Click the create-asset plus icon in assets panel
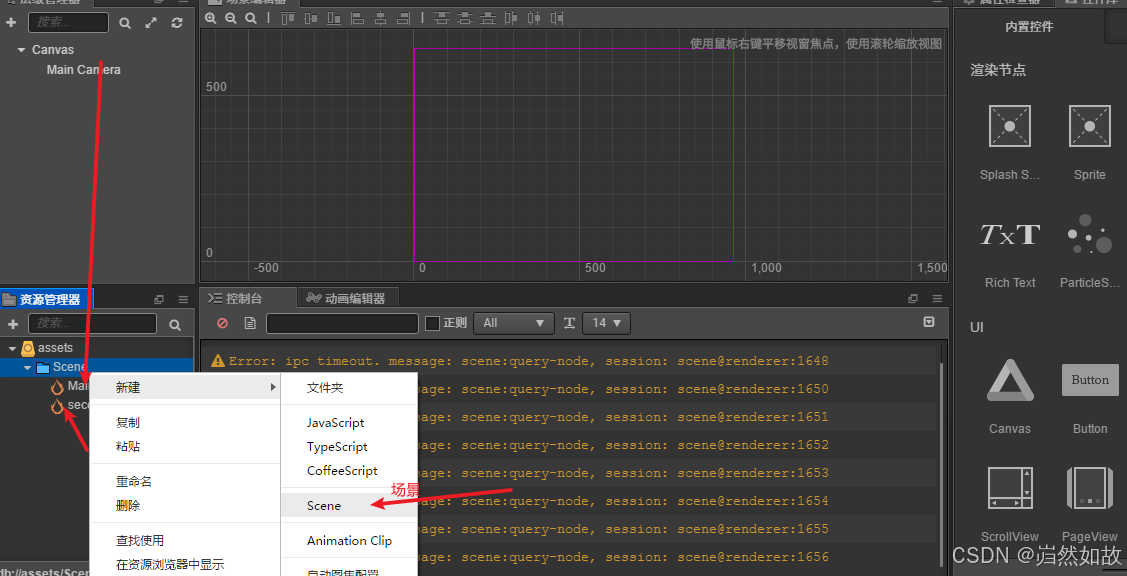The height and width of the screenshot is (576, 1127). tap(12, 324)
